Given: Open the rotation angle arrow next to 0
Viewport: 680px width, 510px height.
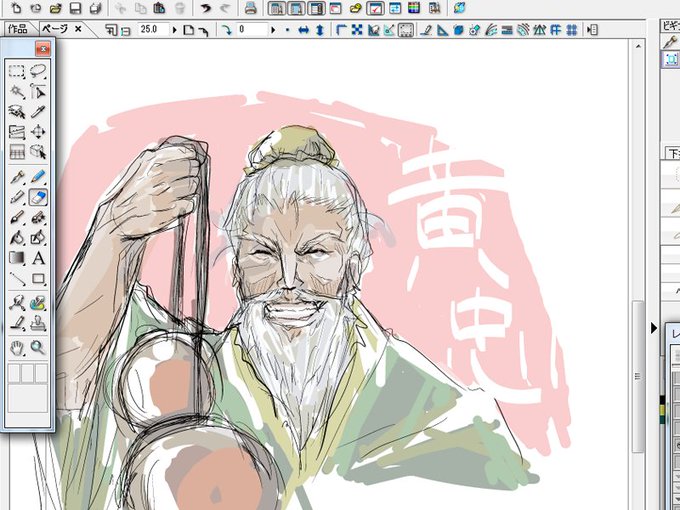Looking at the screenshot, I should [x=273, y=30].
